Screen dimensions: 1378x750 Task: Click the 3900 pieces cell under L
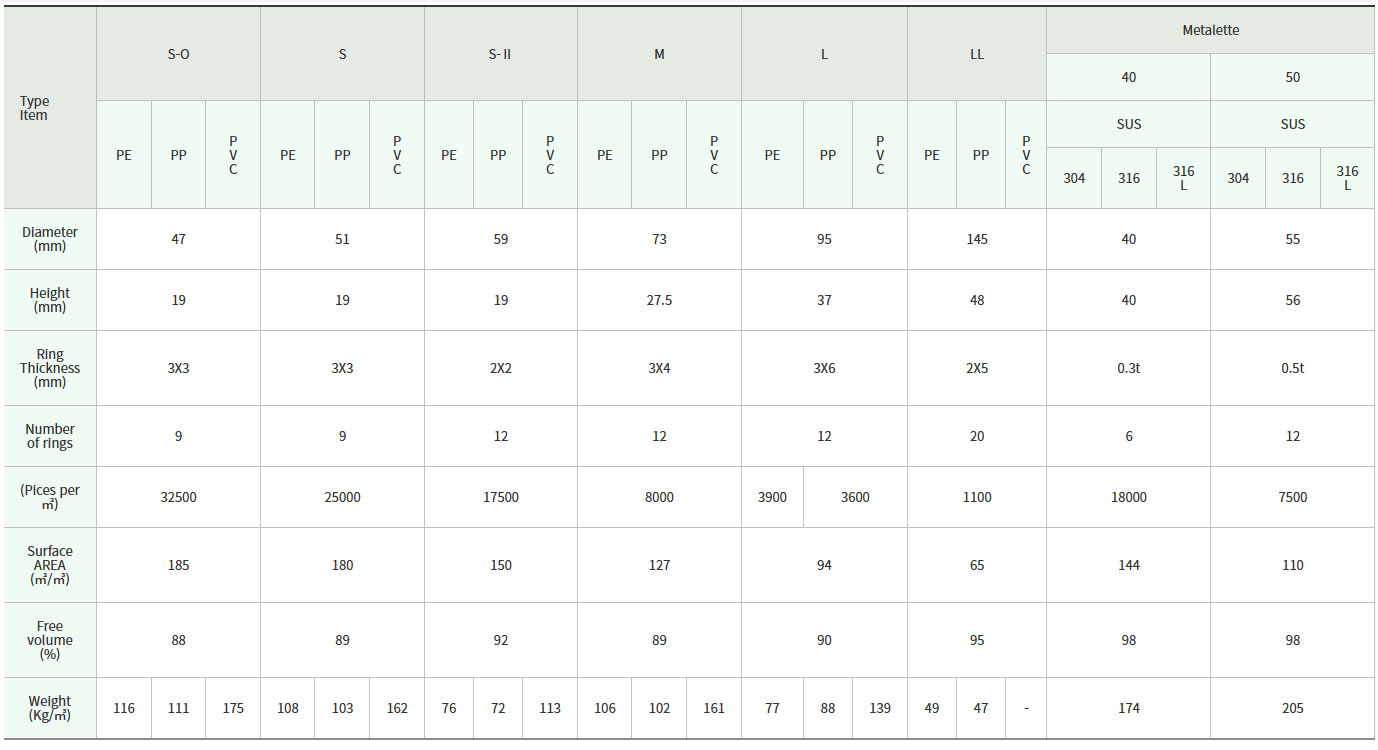pyautogui.click(x=772, y=497)
